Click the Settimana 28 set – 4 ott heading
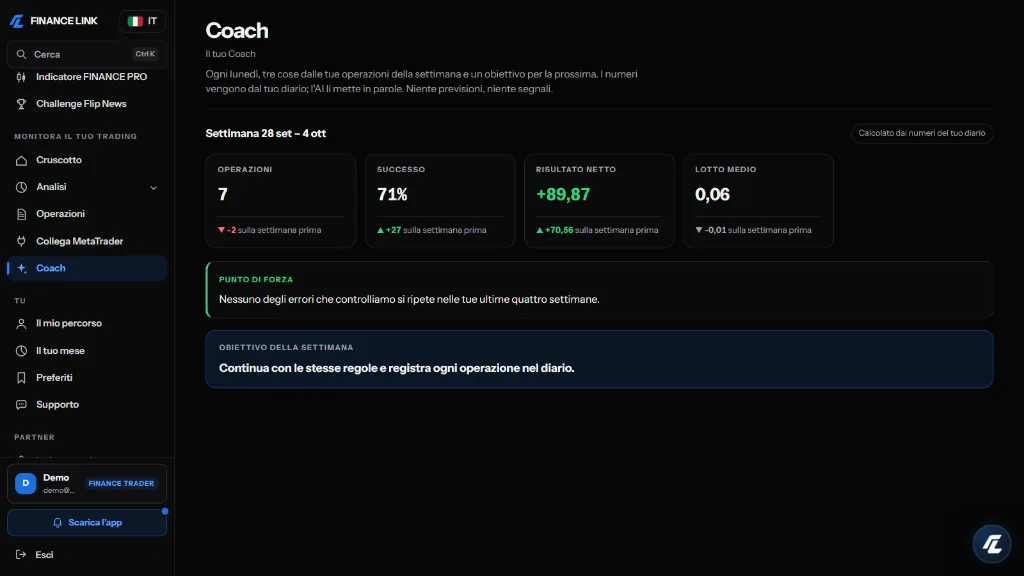The height and width of the screenshot is (576, 1024). pyautogui.click(x=266, y=133)
